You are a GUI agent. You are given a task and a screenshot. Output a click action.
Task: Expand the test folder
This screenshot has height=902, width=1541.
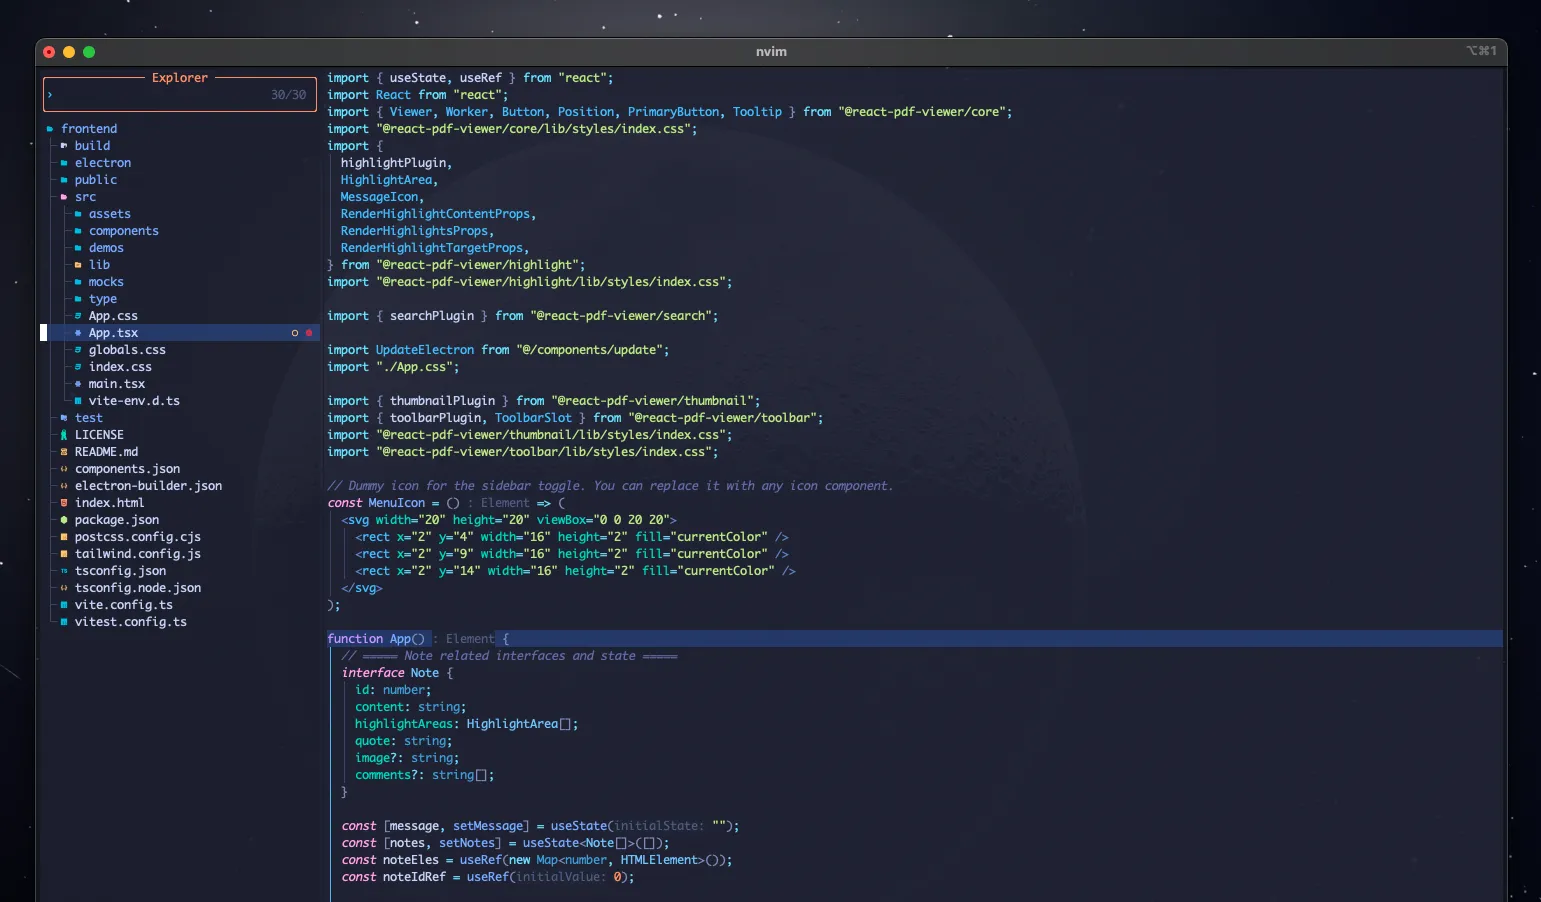88,418
